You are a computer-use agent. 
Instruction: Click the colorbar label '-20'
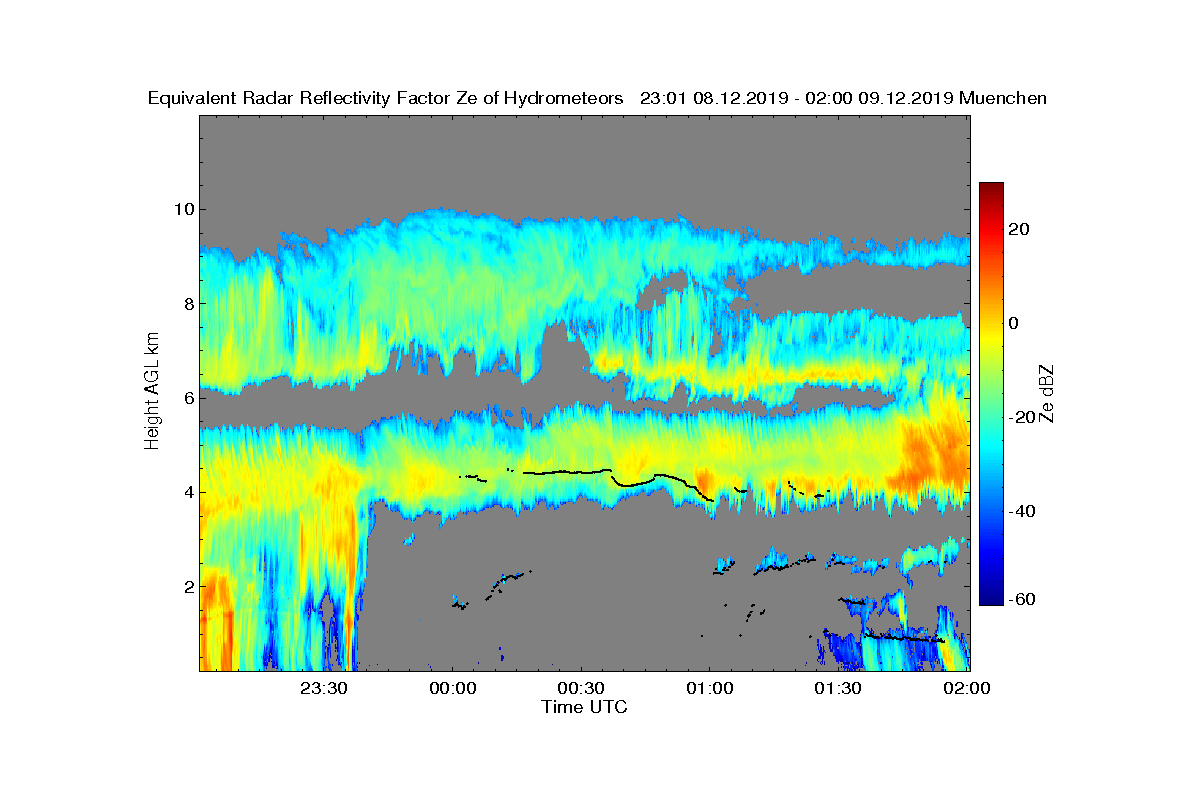click(1023, 417)
